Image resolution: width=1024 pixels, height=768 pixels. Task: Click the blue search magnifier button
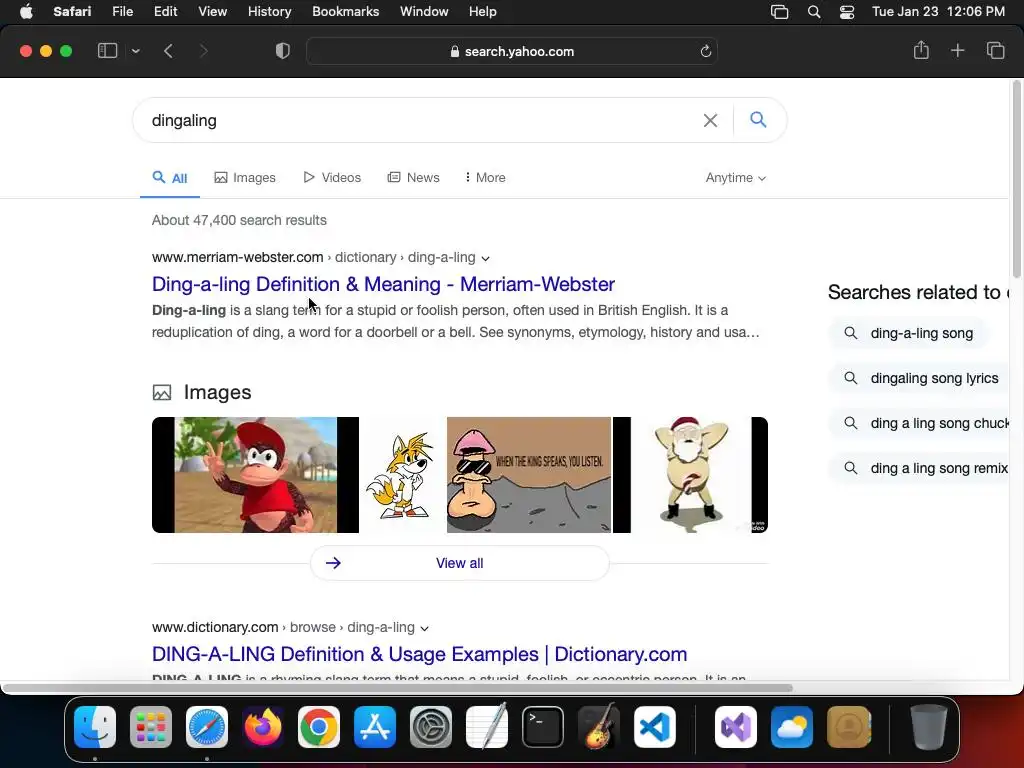[x=758, y=120]
